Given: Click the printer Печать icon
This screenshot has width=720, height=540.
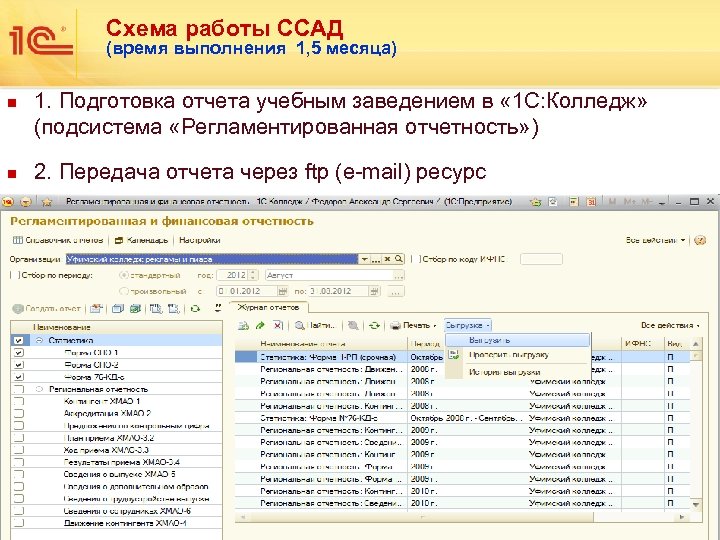Looking at the screenshot, I should click(395, 326).
